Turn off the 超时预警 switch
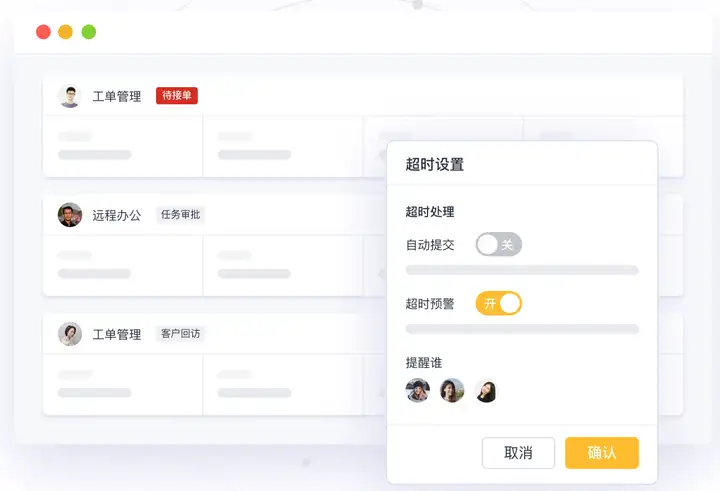The width and height of the screenshot is (720, 491). (x=499, y=304)
